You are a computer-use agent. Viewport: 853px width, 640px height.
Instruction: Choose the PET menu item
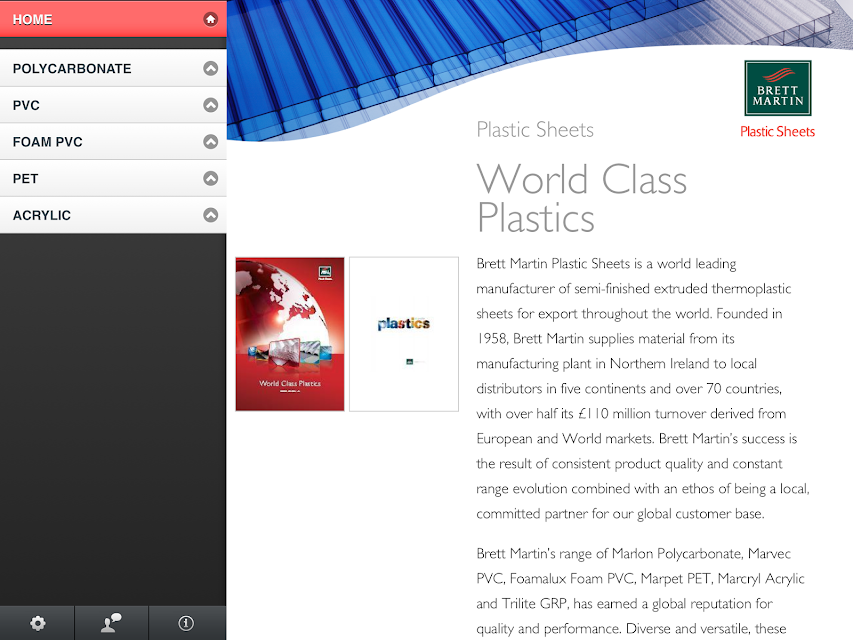coord(113,179)
